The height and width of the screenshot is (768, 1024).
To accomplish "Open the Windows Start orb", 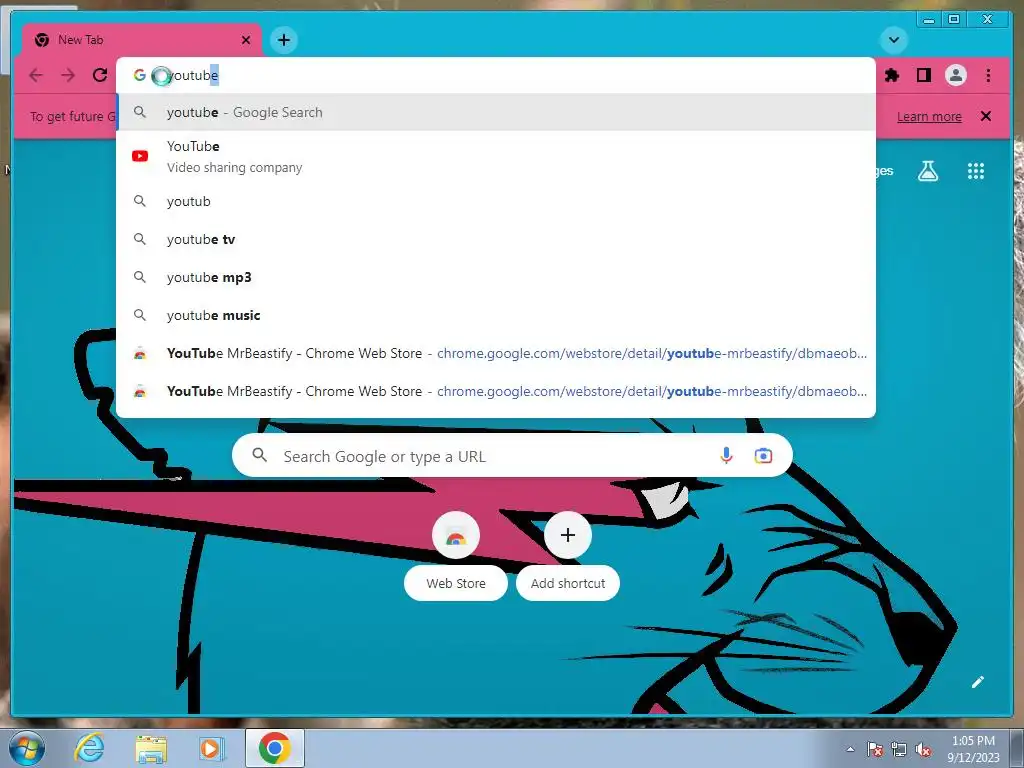I will coord(27,748).
